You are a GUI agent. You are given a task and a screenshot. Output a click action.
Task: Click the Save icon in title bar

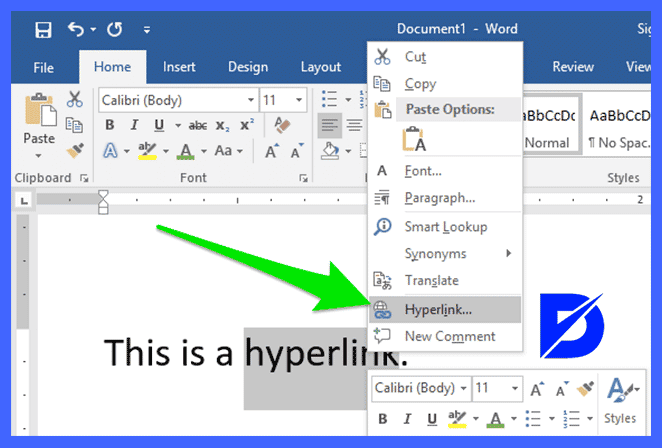click(x=43, y=30)
